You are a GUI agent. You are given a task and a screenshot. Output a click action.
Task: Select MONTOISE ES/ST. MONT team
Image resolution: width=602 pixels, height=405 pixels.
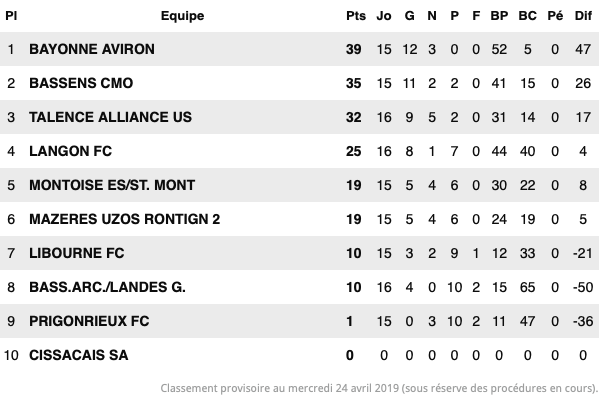[112, 185]
